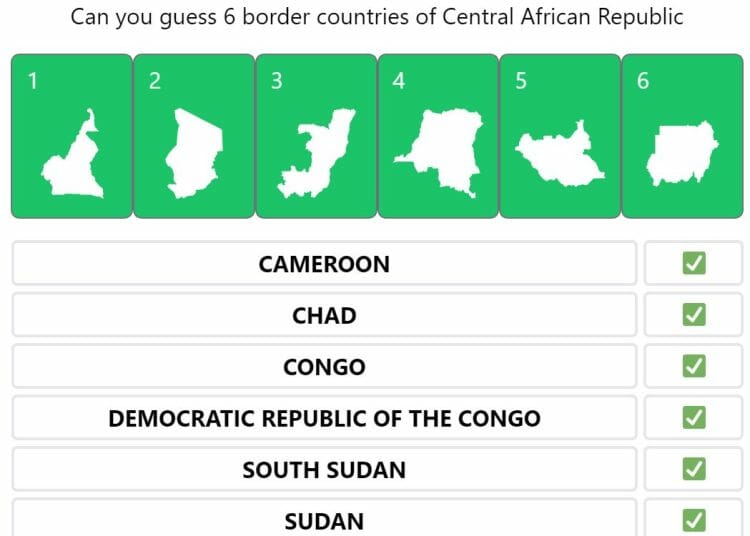Viewport: 750px width, 536px height.
Task: Select card 2 with Chad silhouette
Action: tap(194, 136)
